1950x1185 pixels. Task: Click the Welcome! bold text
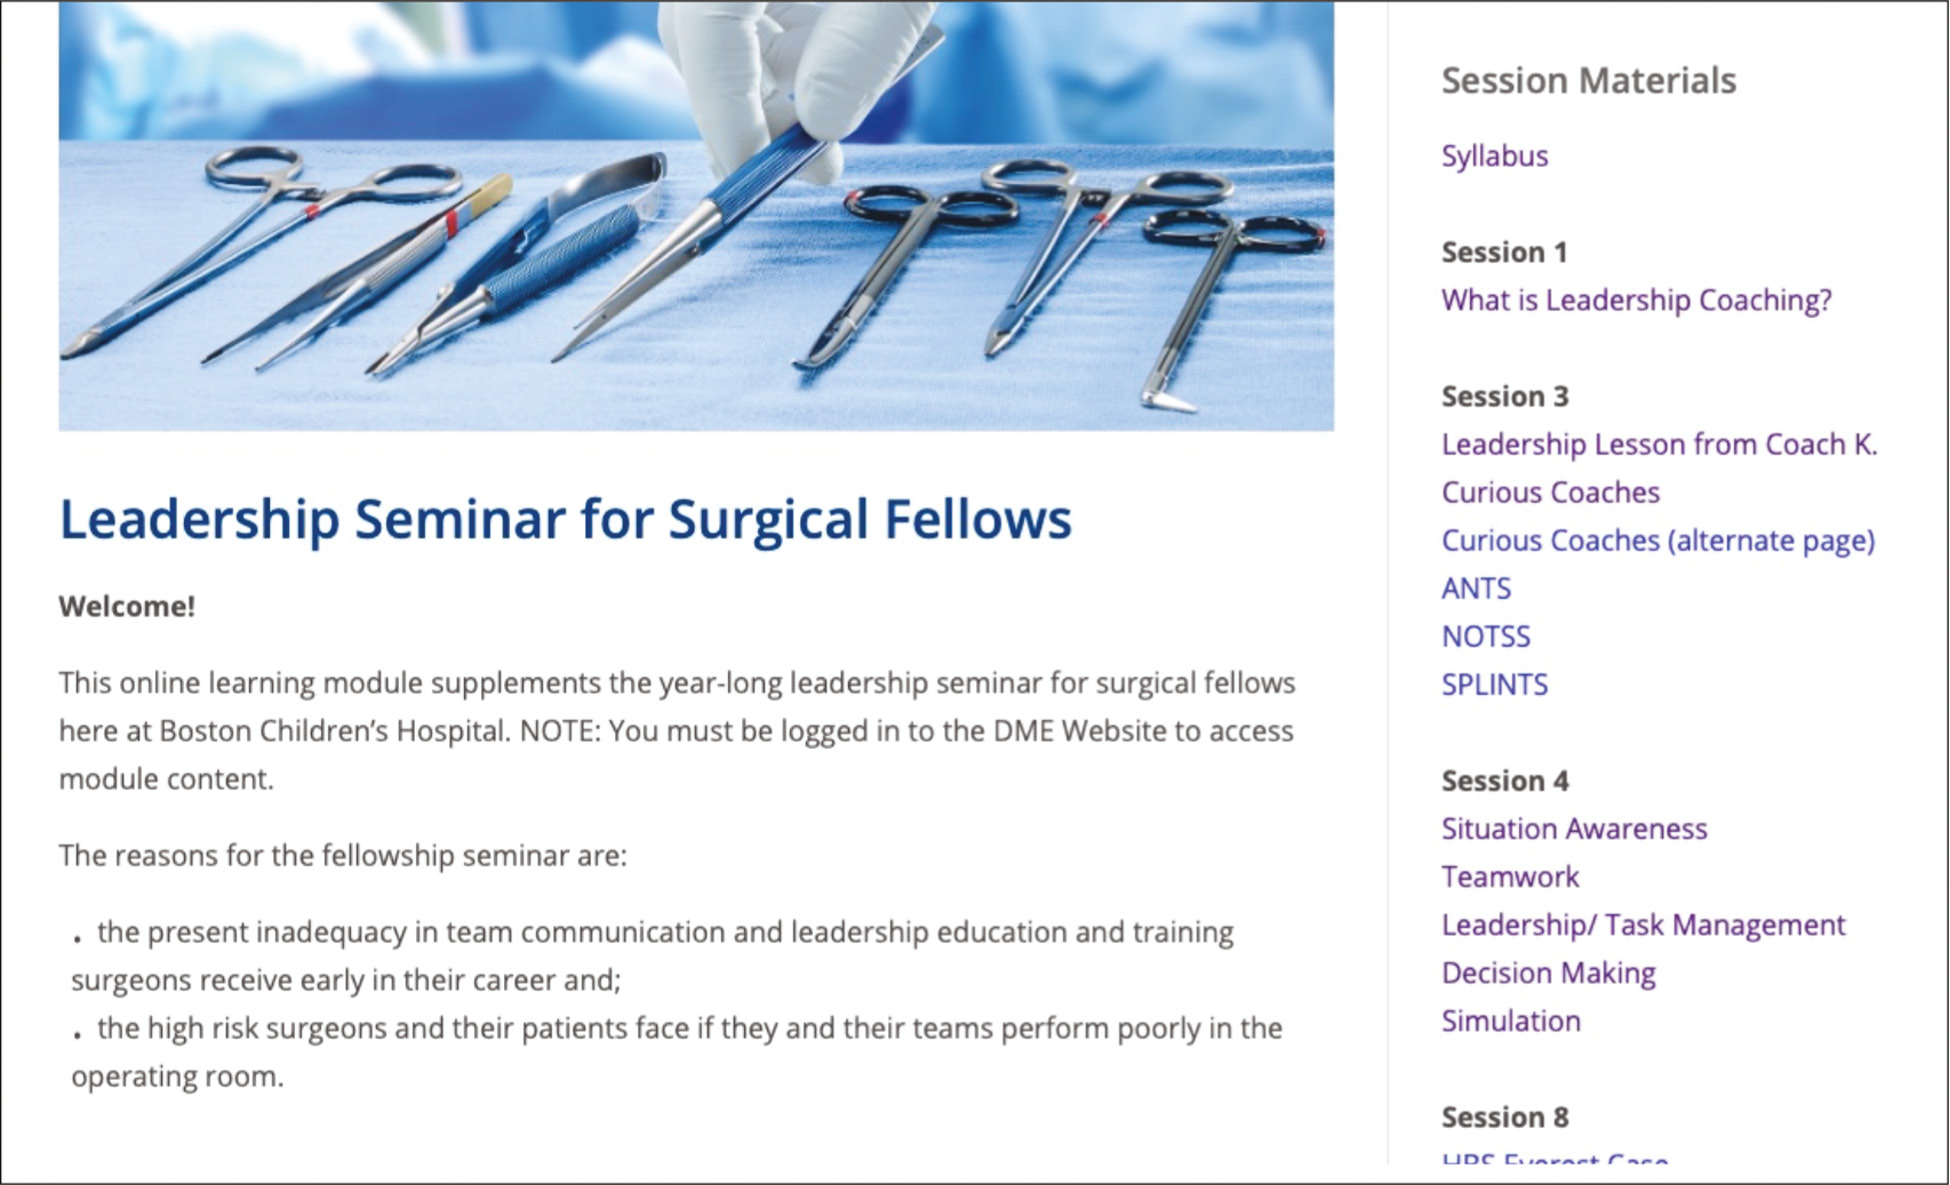coord(127,606)
